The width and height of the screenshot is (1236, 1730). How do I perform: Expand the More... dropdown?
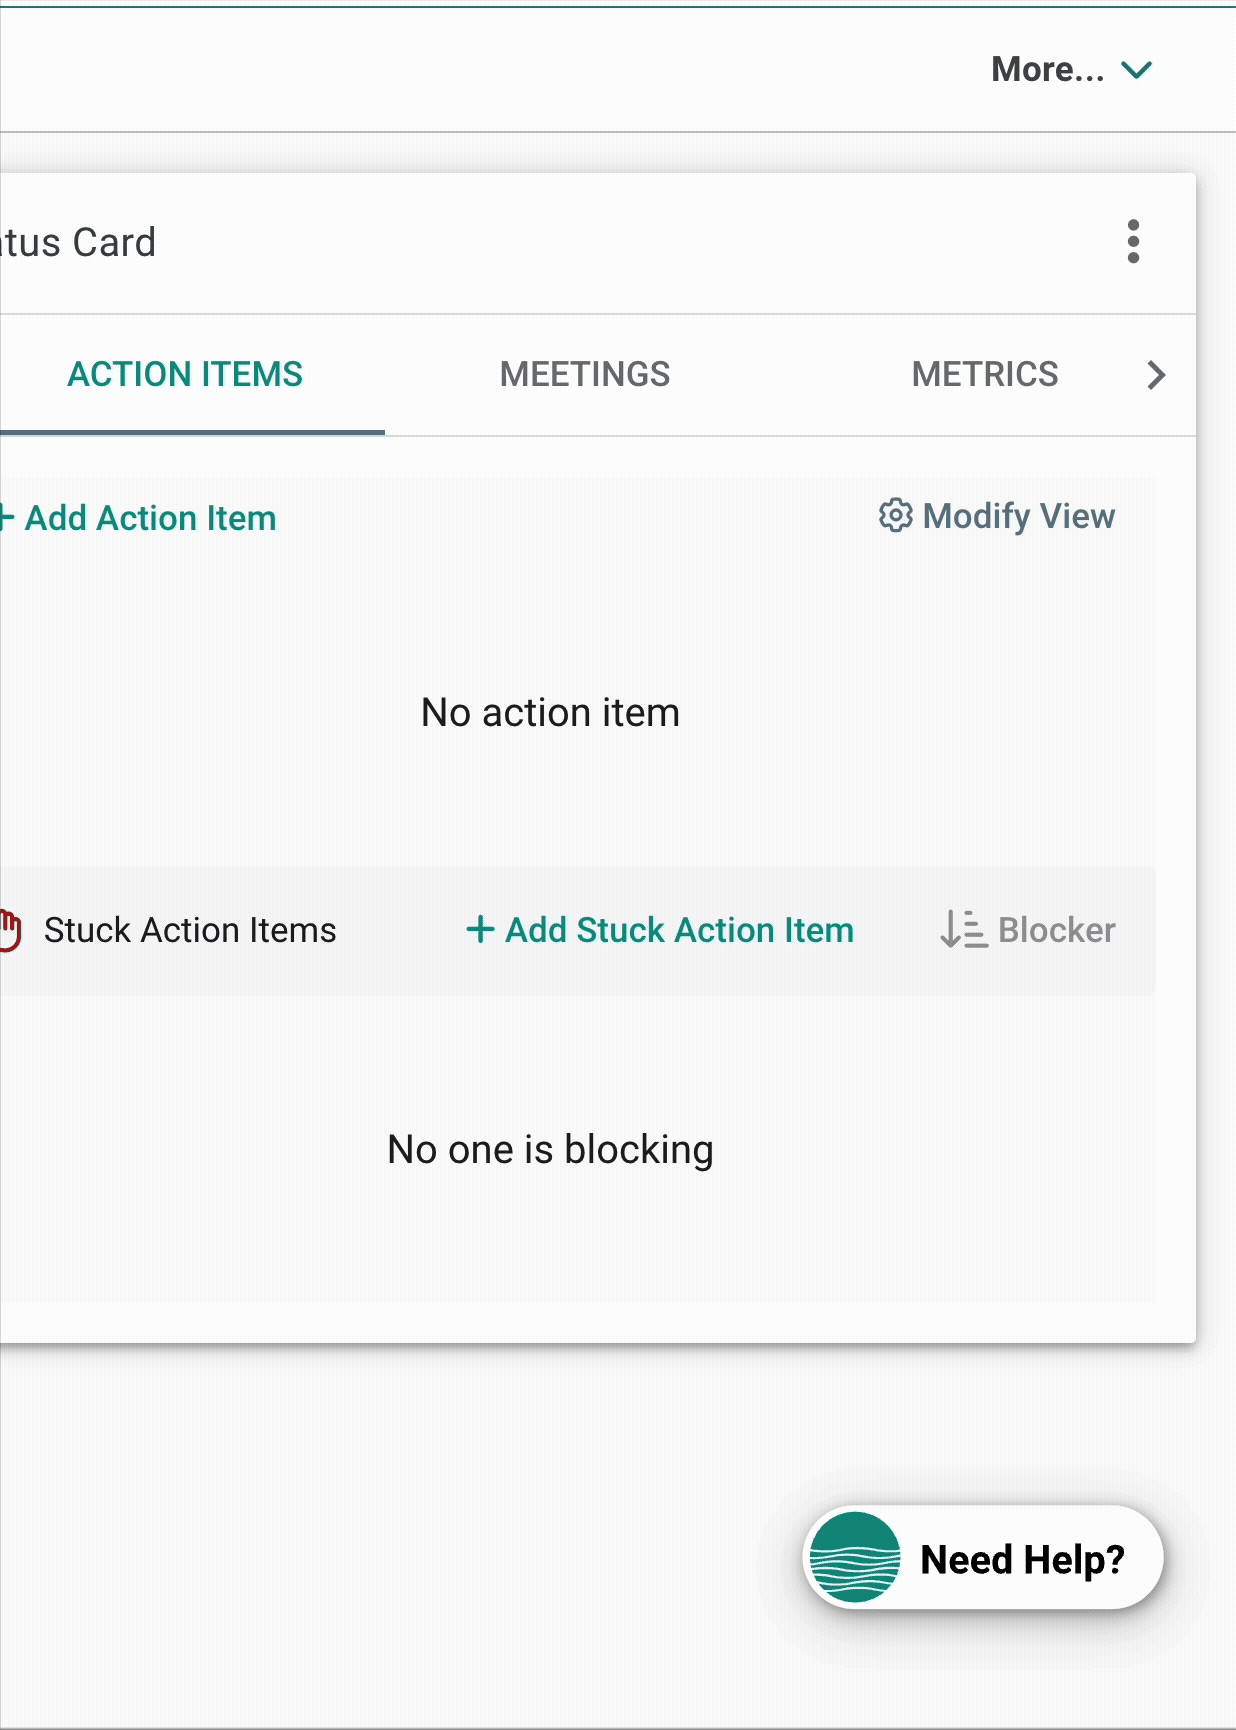point(1072,69)
